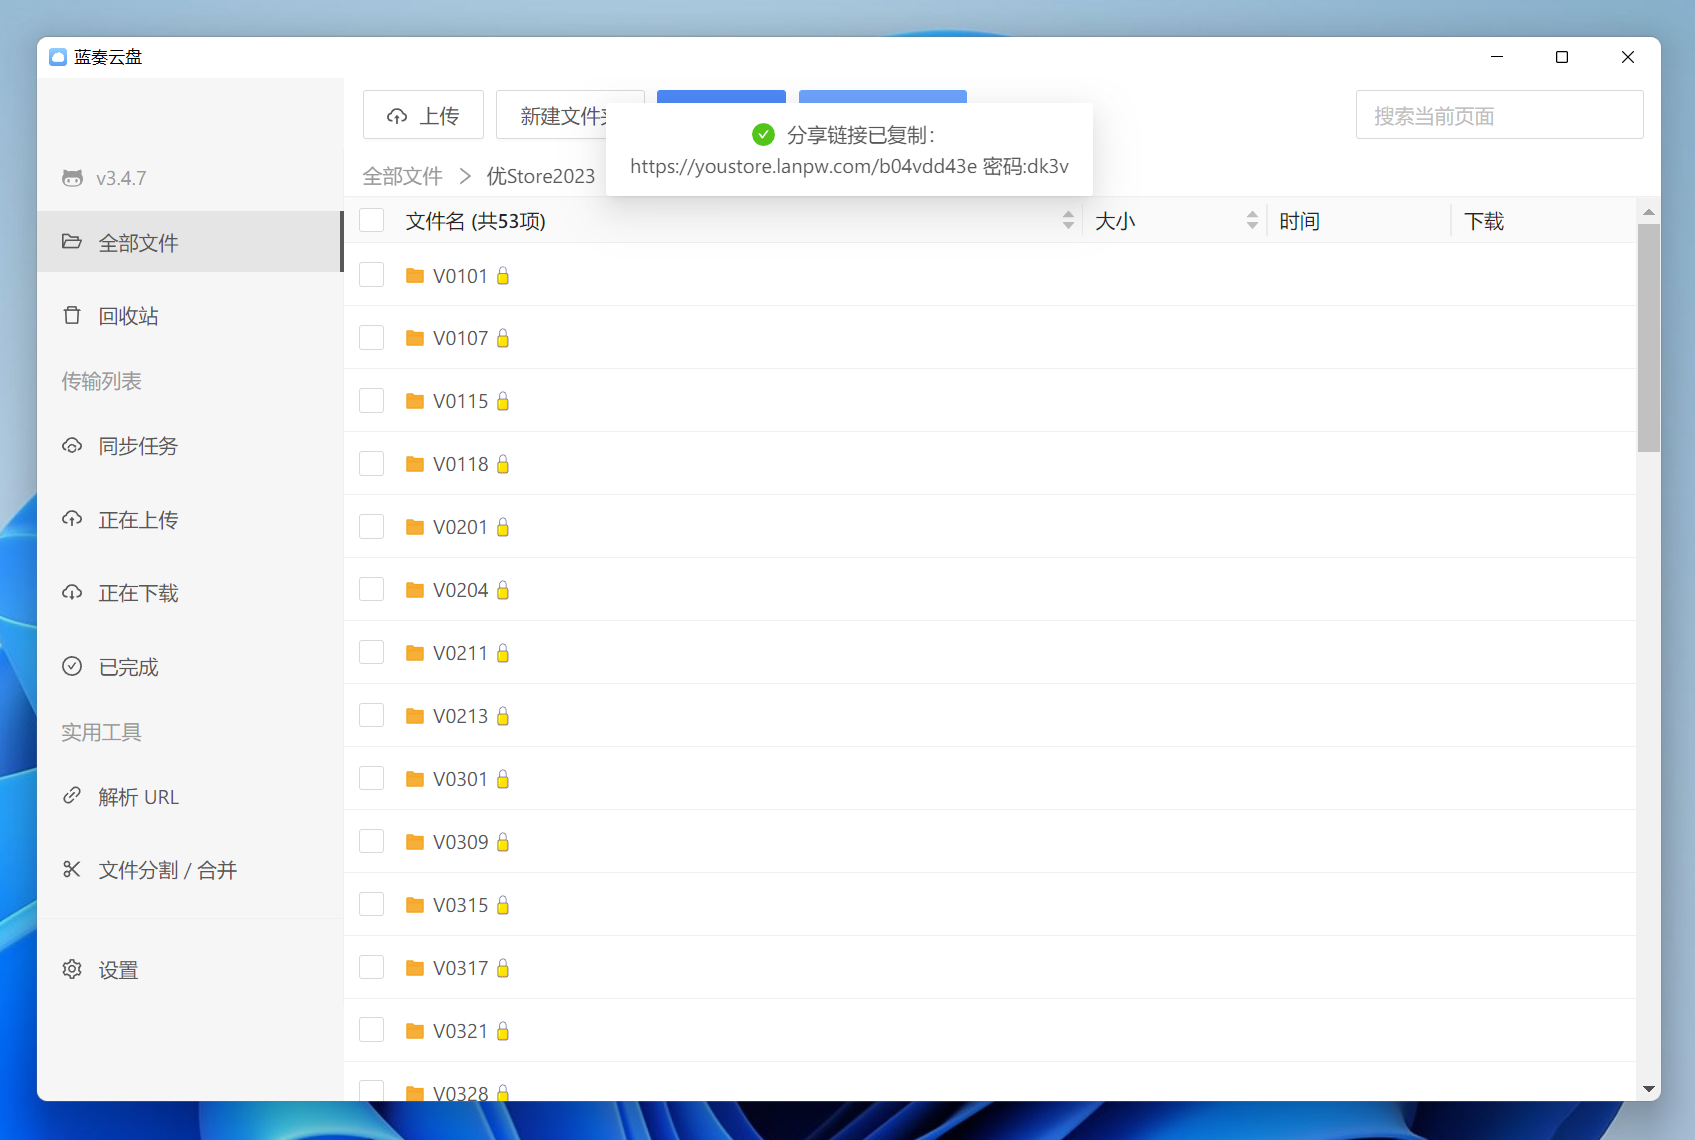Check the box for folder V0118

click(x=372, y=464)
